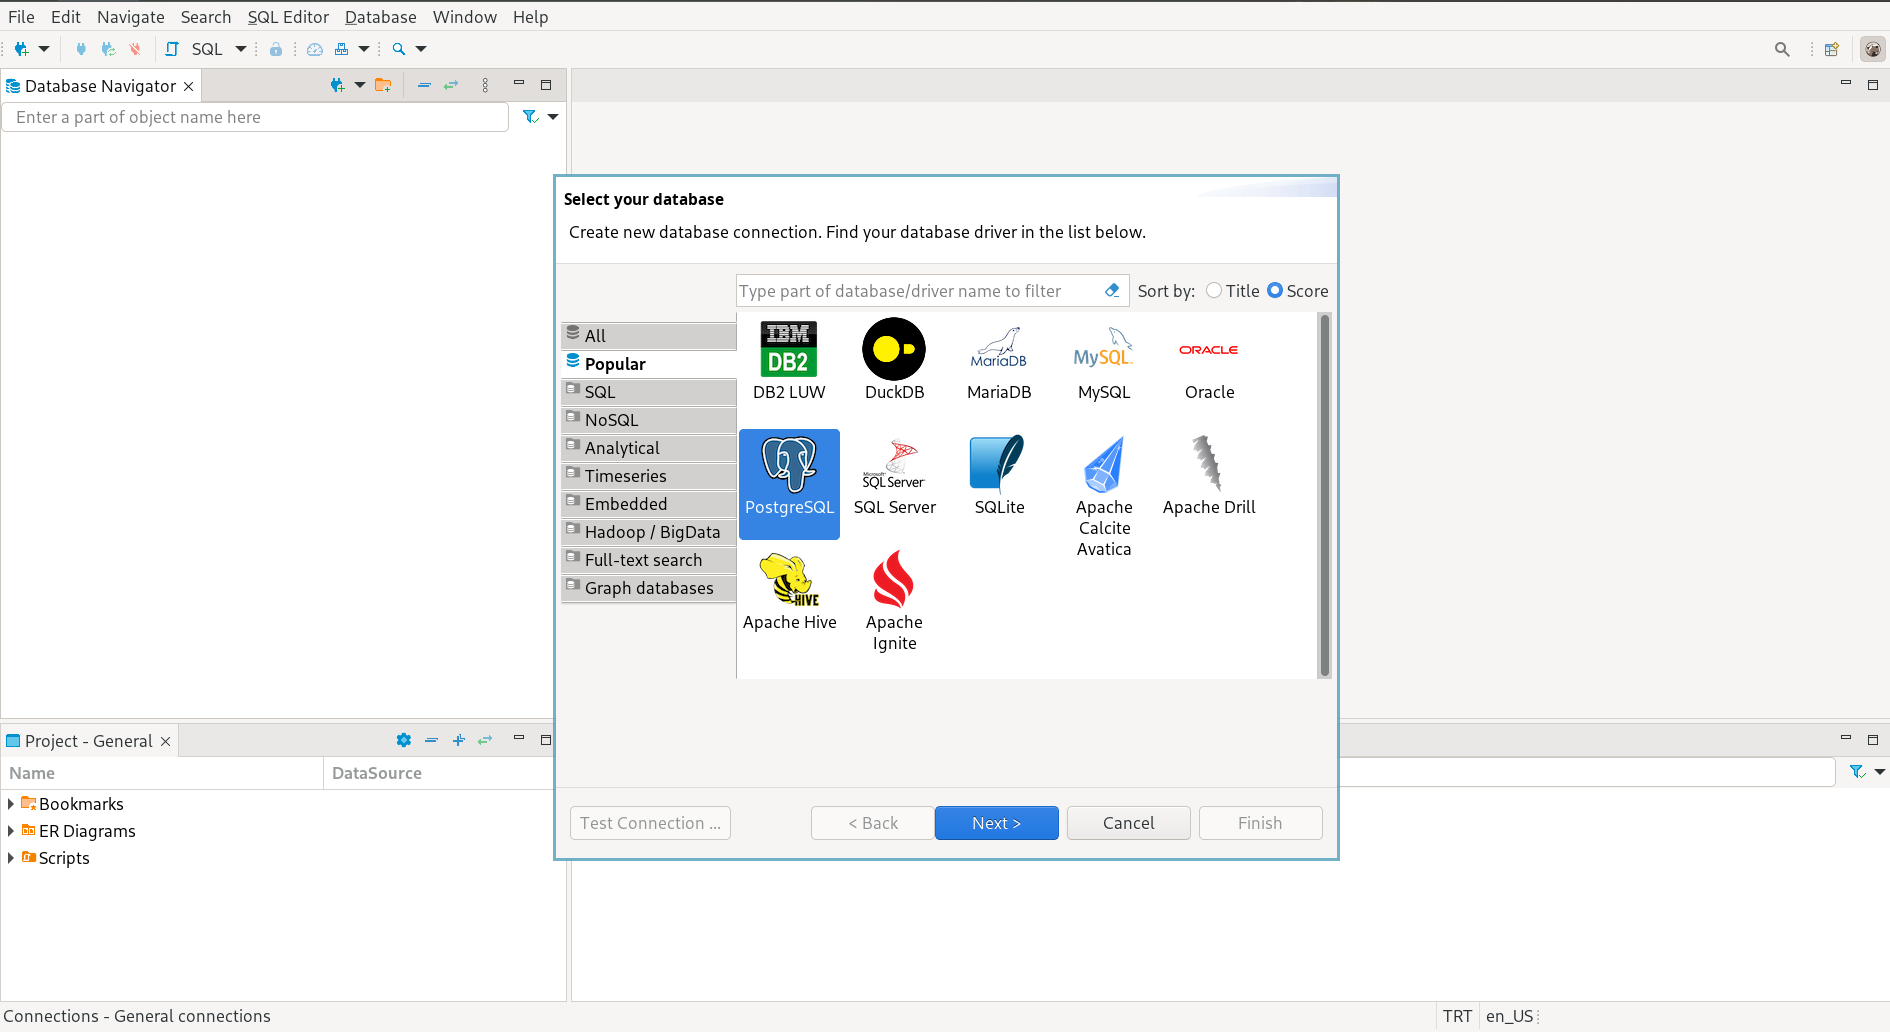Open the SQL Editor menu

[x=288, y=17]
